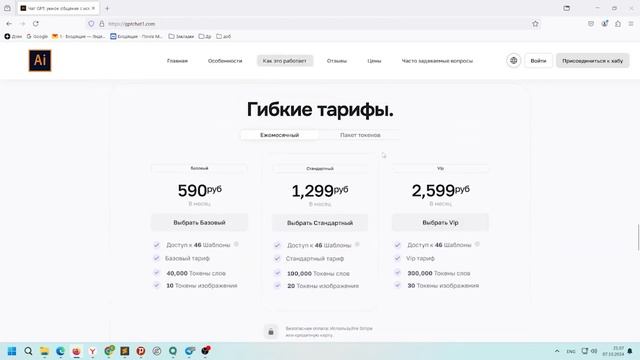Click the 2,599 руб price

click(440, 190)
